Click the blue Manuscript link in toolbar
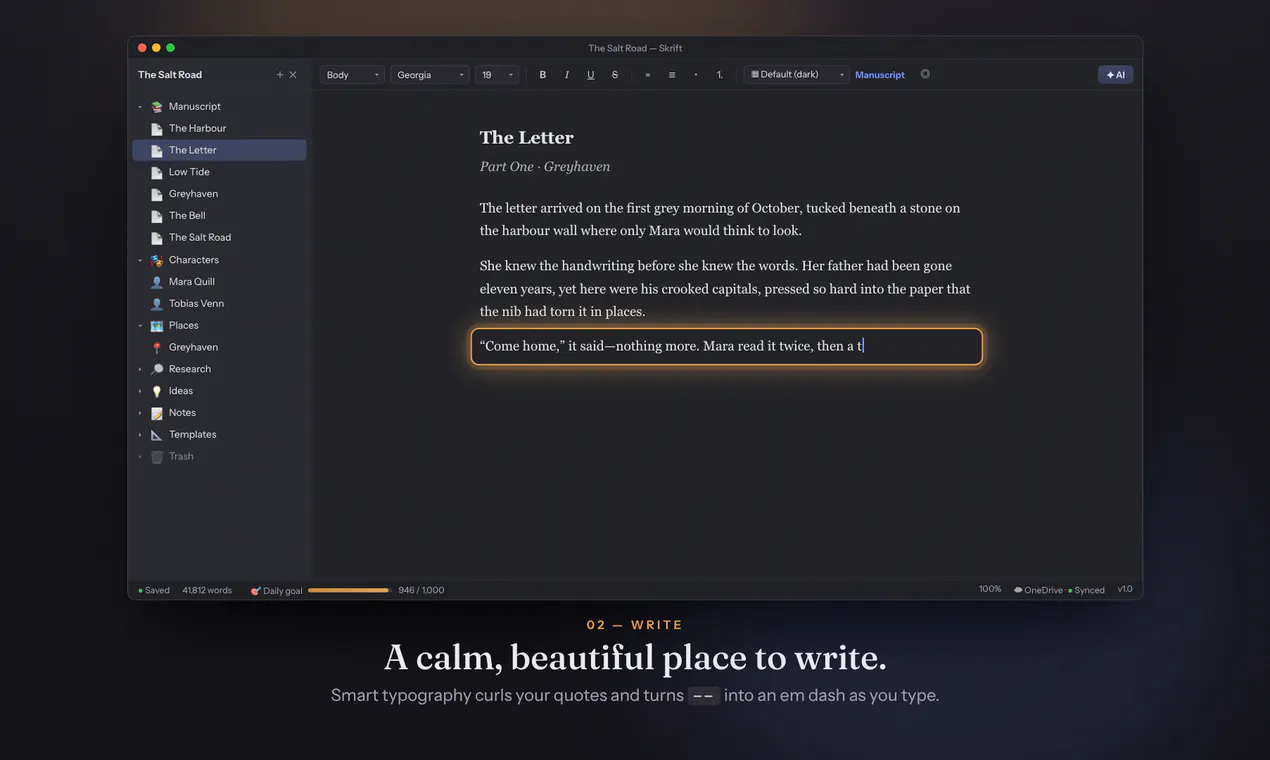Viewport: 1270px width, 760px height. [880, 75]
